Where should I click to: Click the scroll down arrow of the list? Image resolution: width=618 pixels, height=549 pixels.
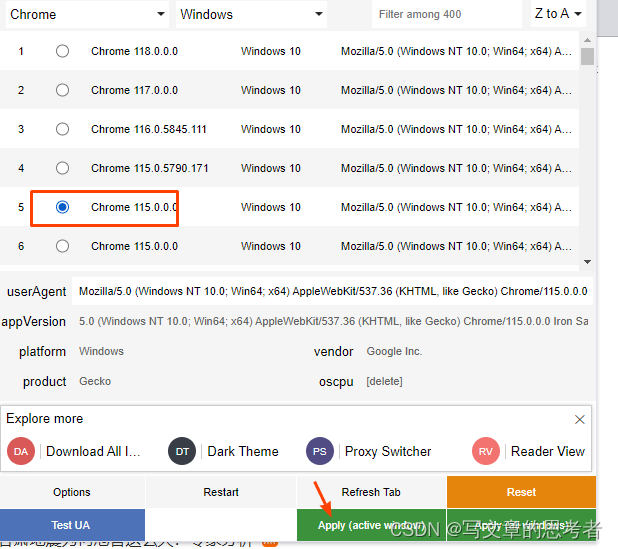(587, 262)
